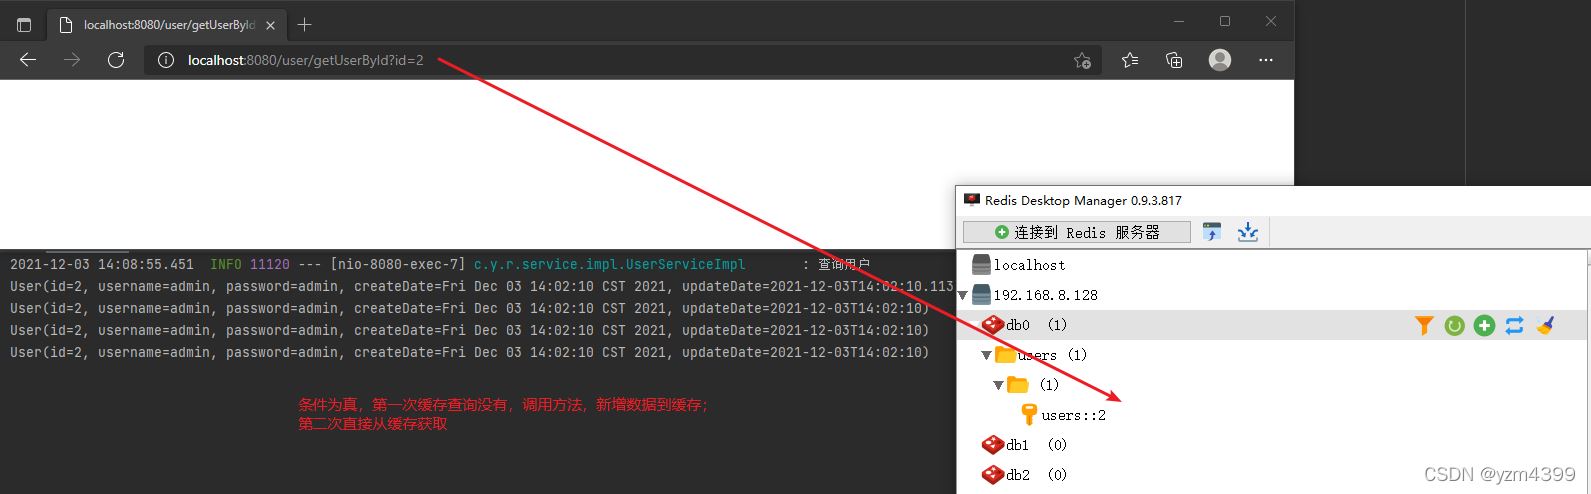The height and width of the screenshot is (494, 1591).
Task: View site information icon in address bar
Action: coord(166,60)
